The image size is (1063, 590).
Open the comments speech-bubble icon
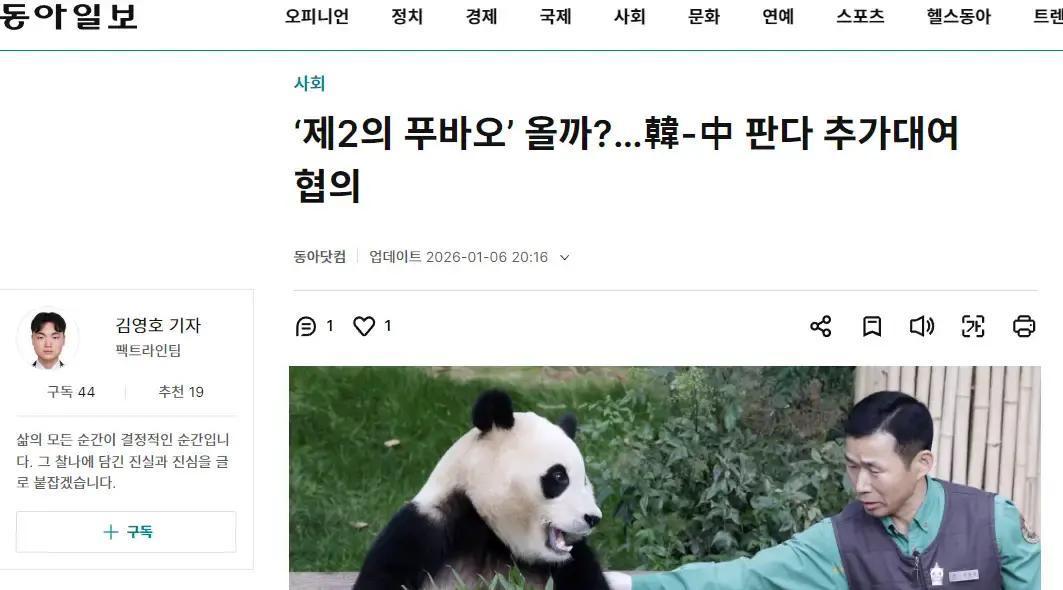coord(306,326)
